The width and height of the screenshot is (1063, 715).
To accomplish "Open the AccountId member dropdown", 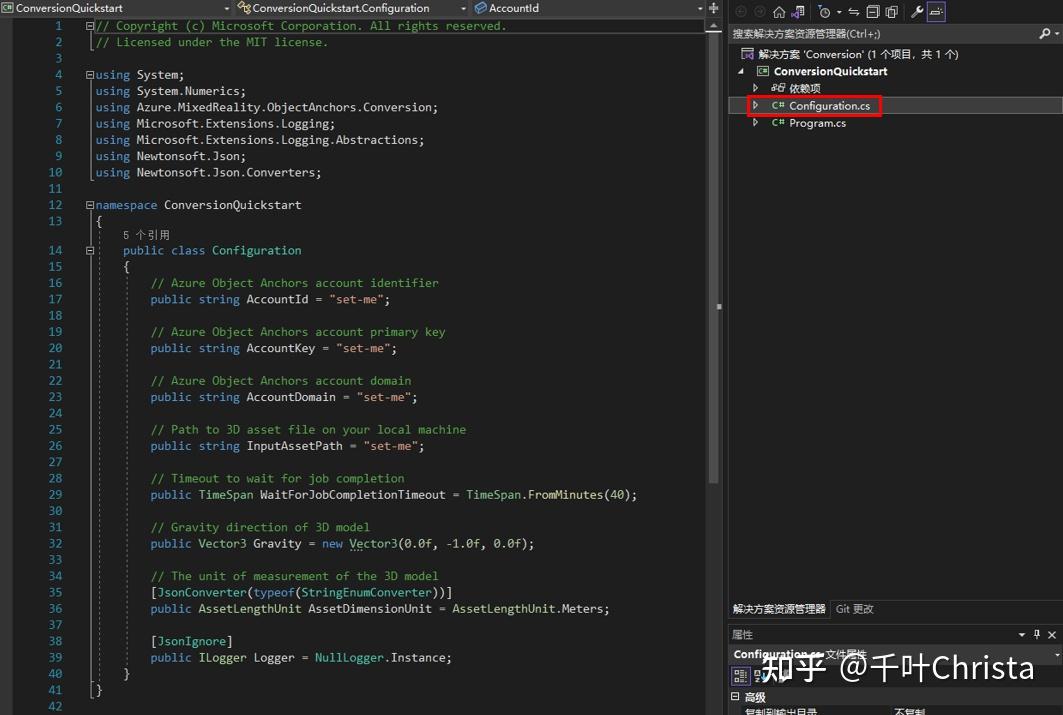I will pyautogui.click(x=700, y=7).
